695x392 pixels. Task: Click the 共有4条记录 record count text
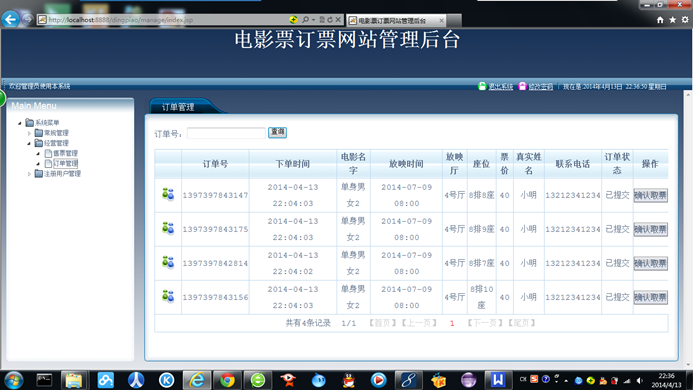pos(308,323)
